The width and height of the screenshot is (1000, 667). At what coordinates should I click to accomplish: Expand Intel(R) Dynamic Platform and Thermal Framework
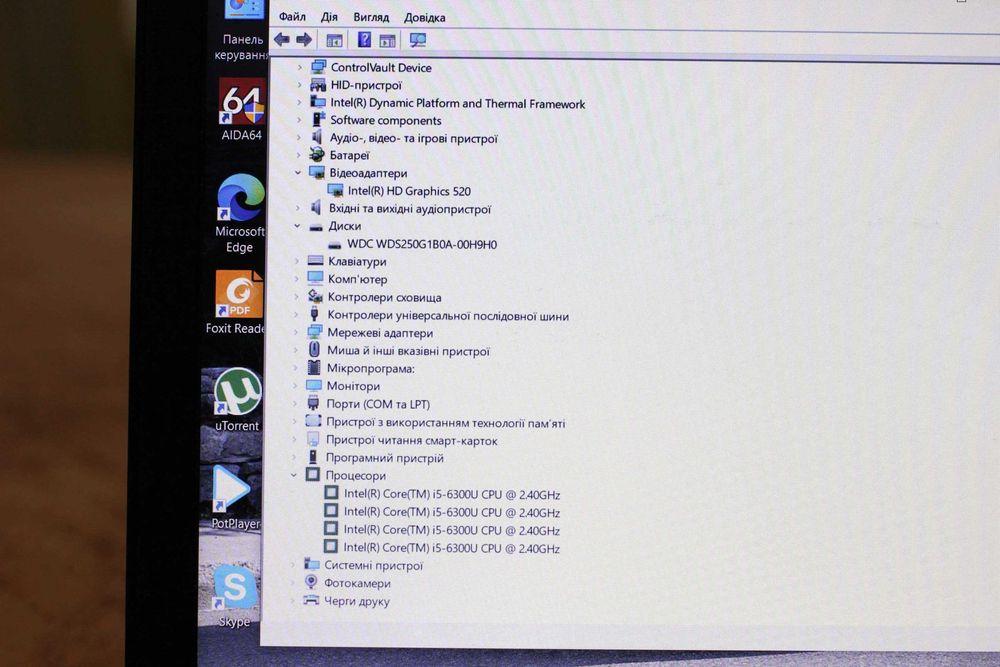point(300,102)
